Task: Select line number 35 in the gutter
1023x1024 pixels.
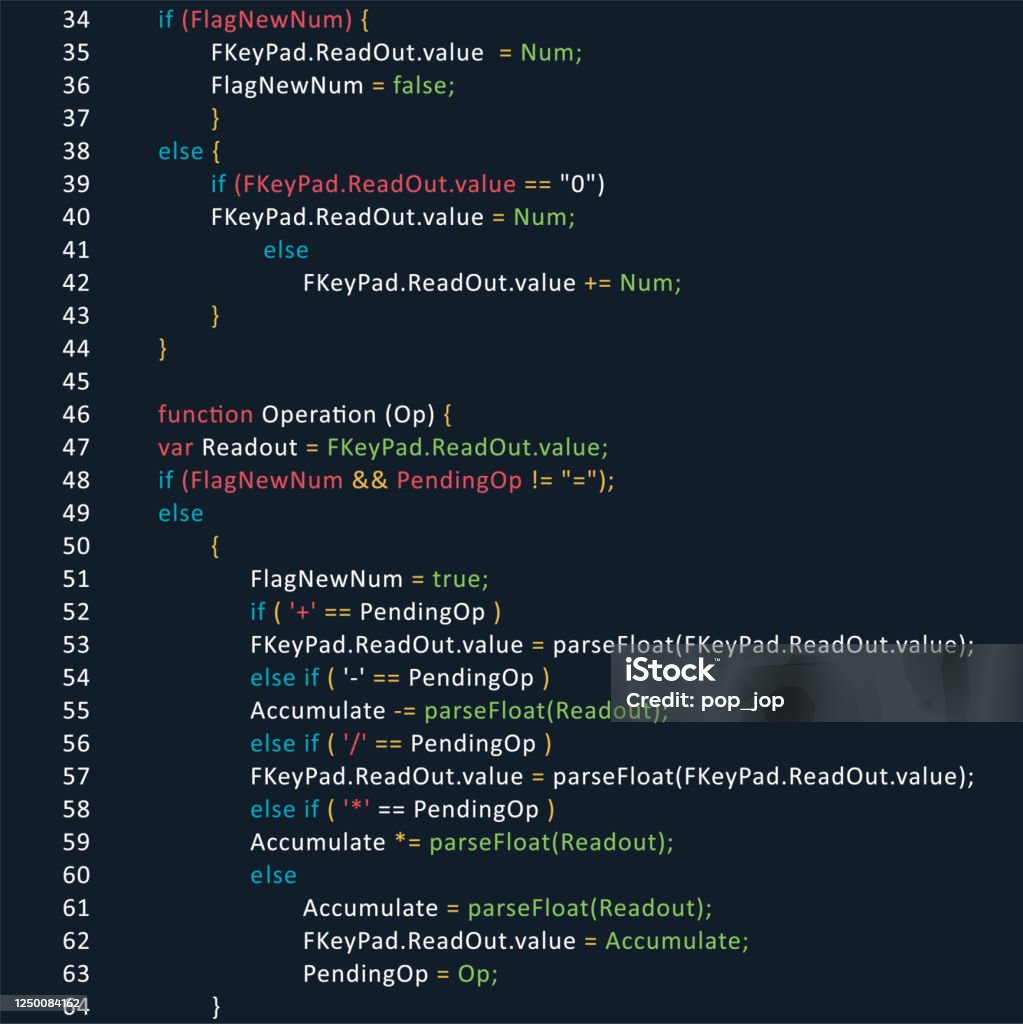Action: tap(76, 52)
